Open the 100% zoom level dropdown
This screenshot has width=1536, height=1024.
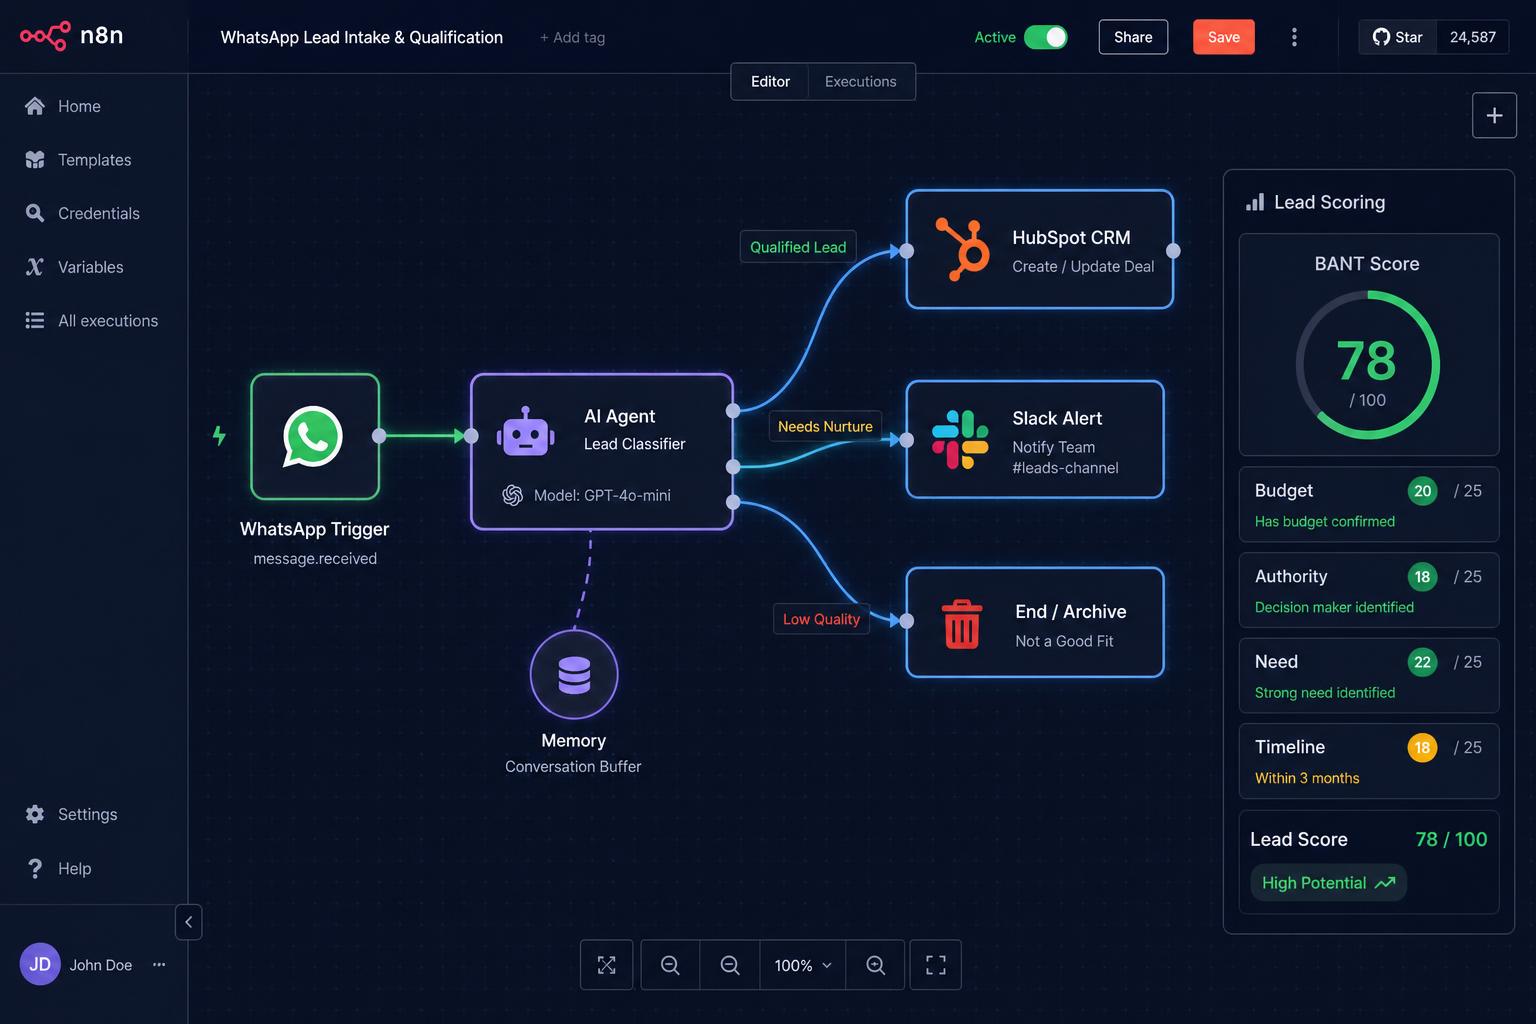click(x=803, y=965)
